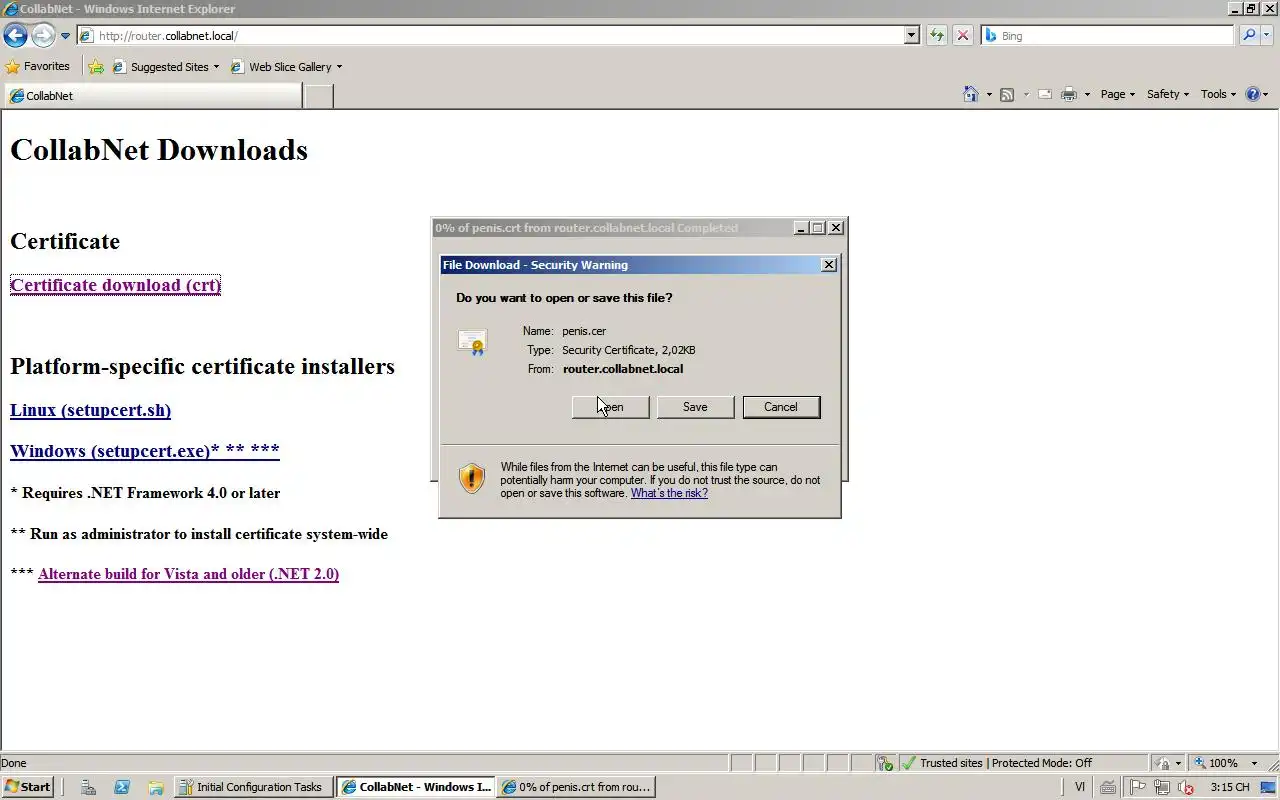The width and height of the screenshot is (1280, 800).
Task: Open the Page menu
Action: 1117,94
